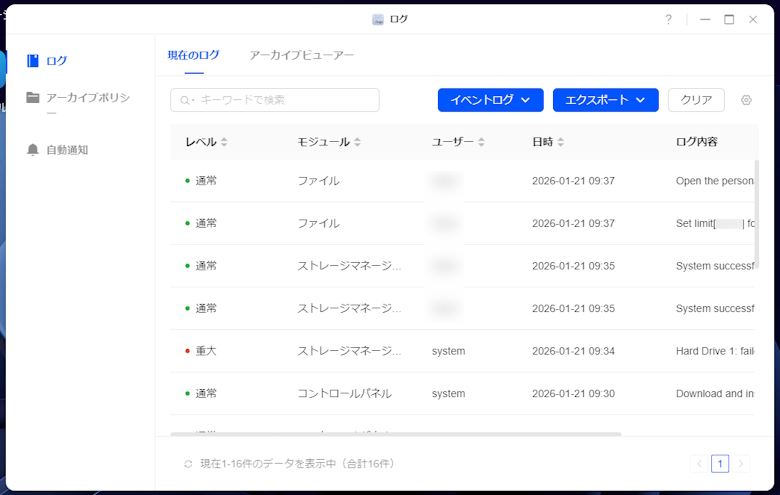Click the next page arrow

(x=741, y=464)
